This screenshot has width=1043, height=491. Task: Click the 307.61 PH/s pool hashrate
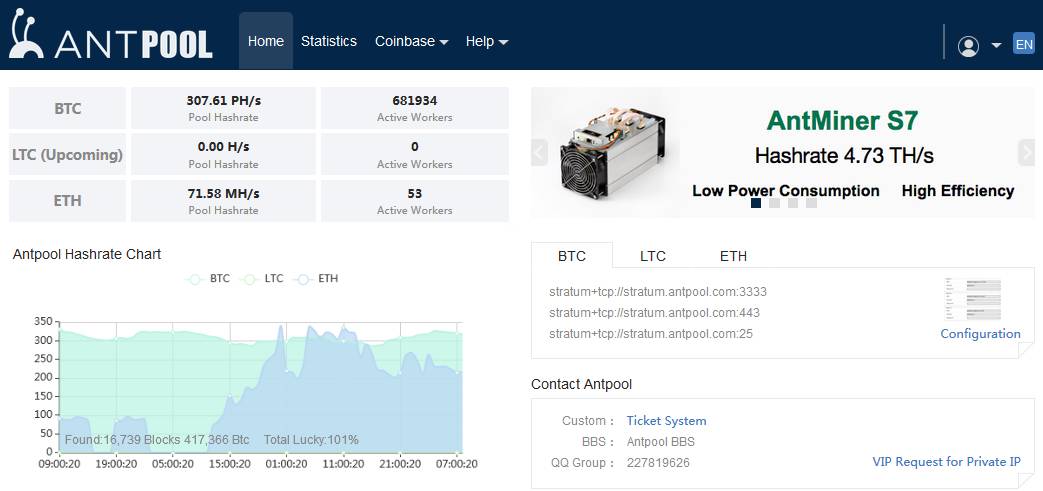224,101
